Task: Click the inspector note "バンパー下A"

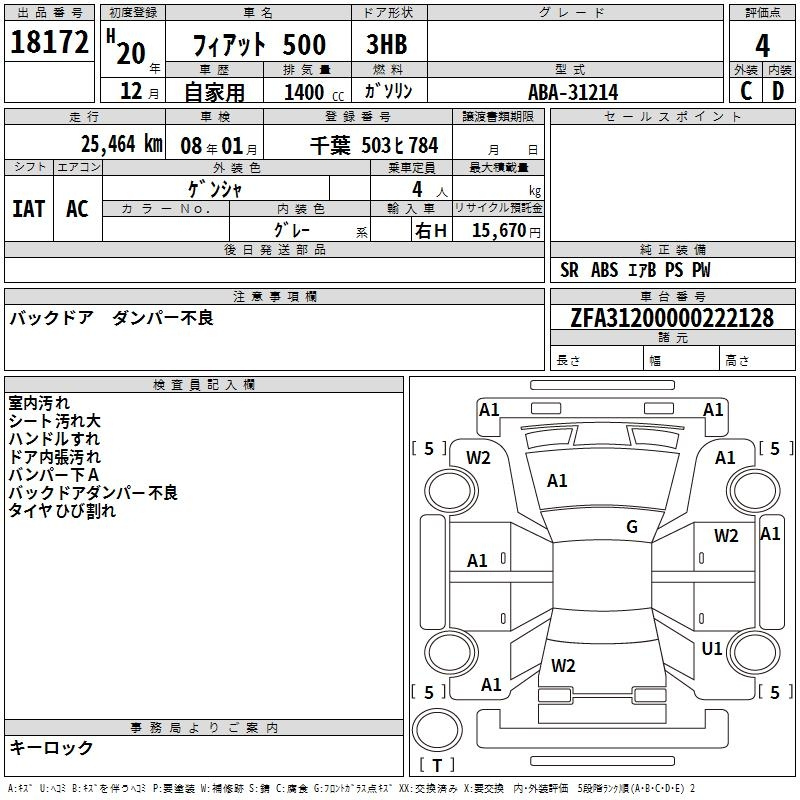Action: pyautogui.click(x=54, y=474)
